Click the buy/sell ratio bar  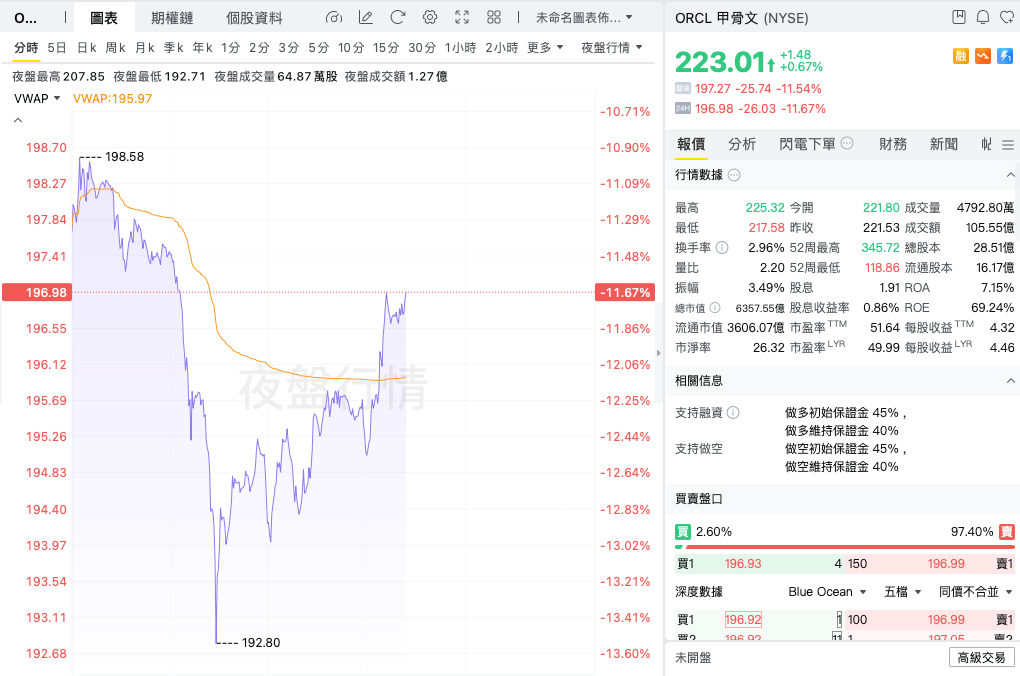(845, 547)
